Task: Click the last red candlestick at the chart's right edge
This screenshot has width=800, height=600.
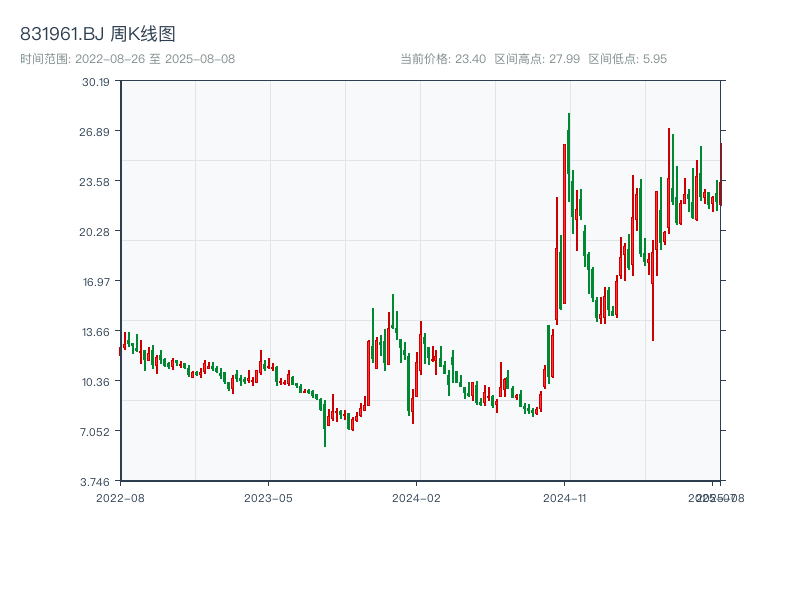Action: pyautogui.click(x=721, y=174)
